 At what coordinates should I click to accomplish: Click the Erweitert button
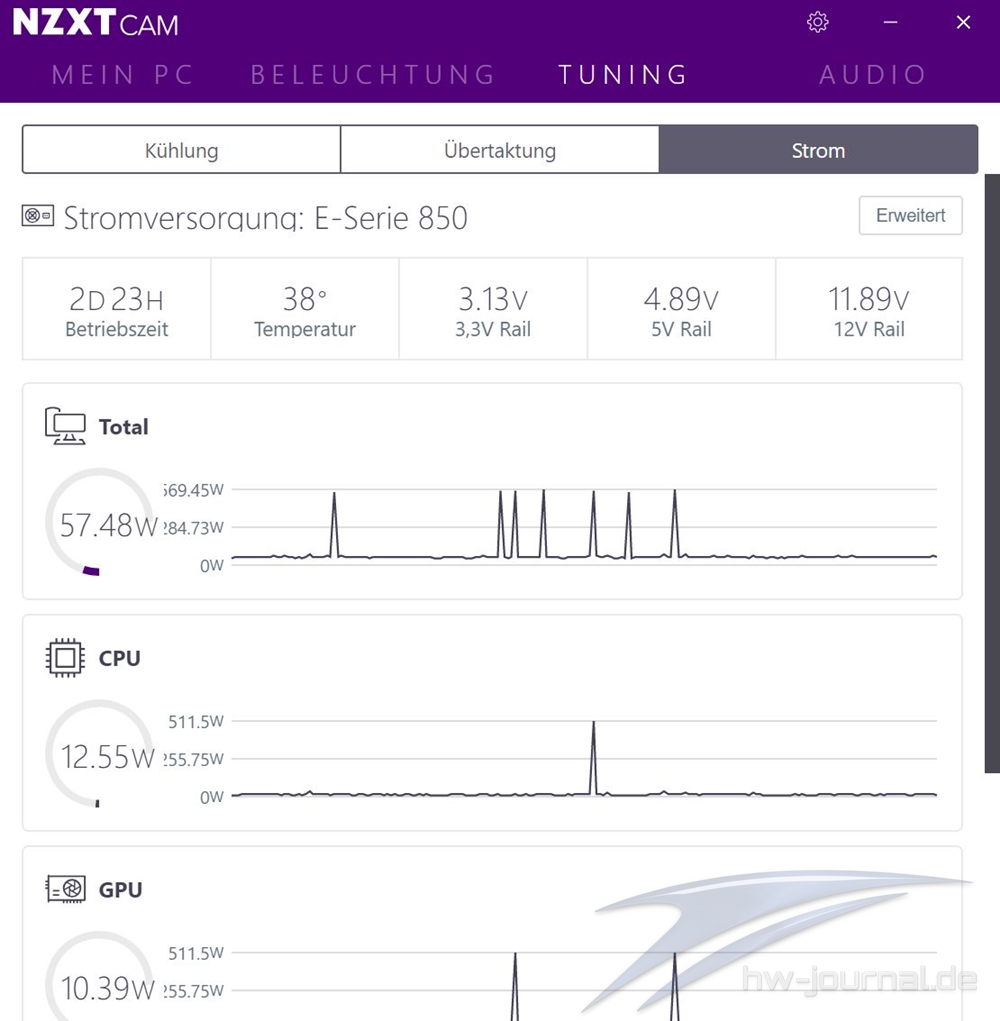[910, 215]
